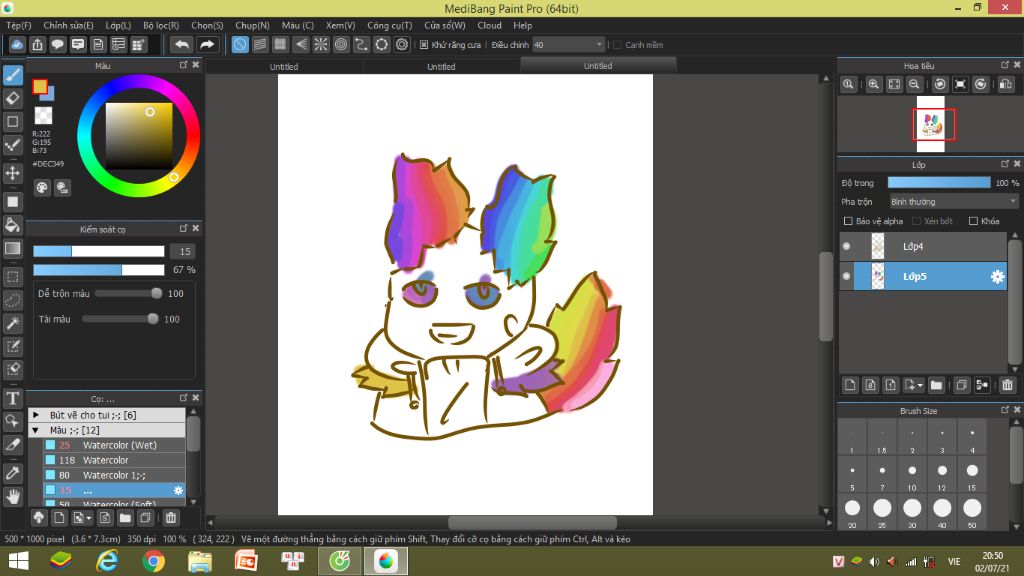Open add layer dropdown arrow
Viewport: 1024px width, 576px height.
pos(920,385)
